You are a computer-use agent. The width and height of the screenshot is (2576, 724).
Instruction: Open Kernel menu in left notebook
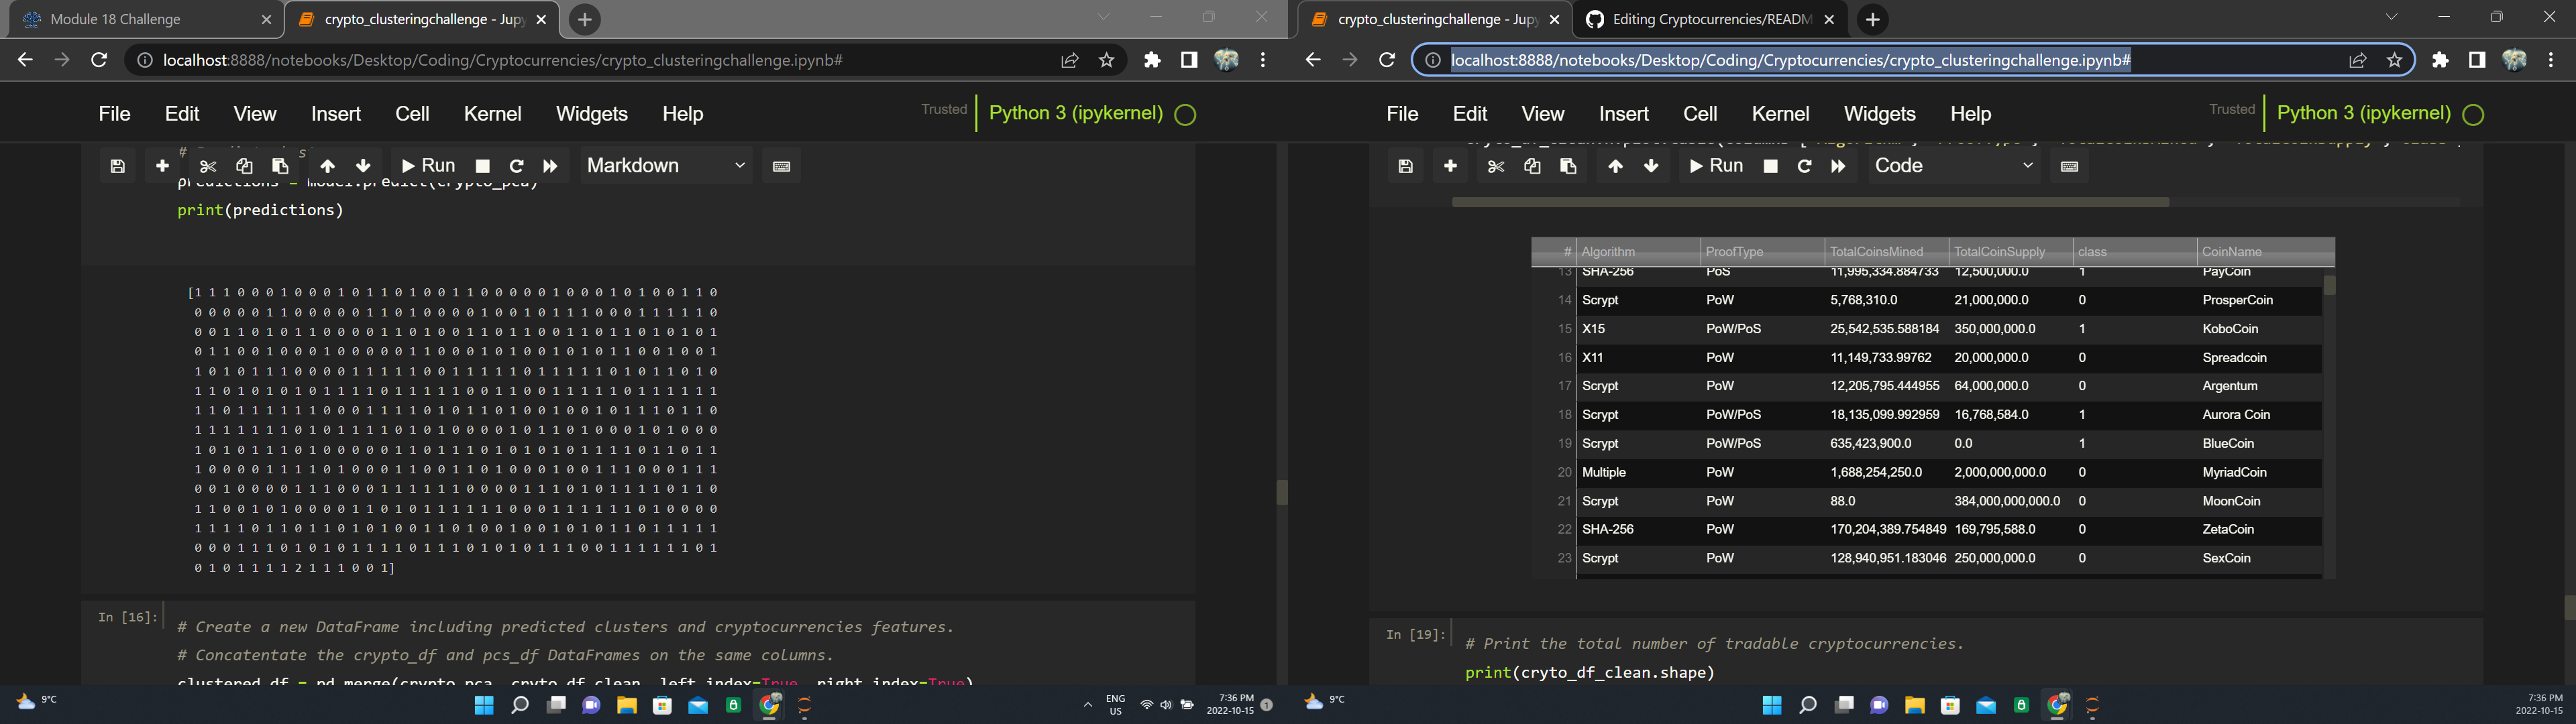[x=492, y=114]
